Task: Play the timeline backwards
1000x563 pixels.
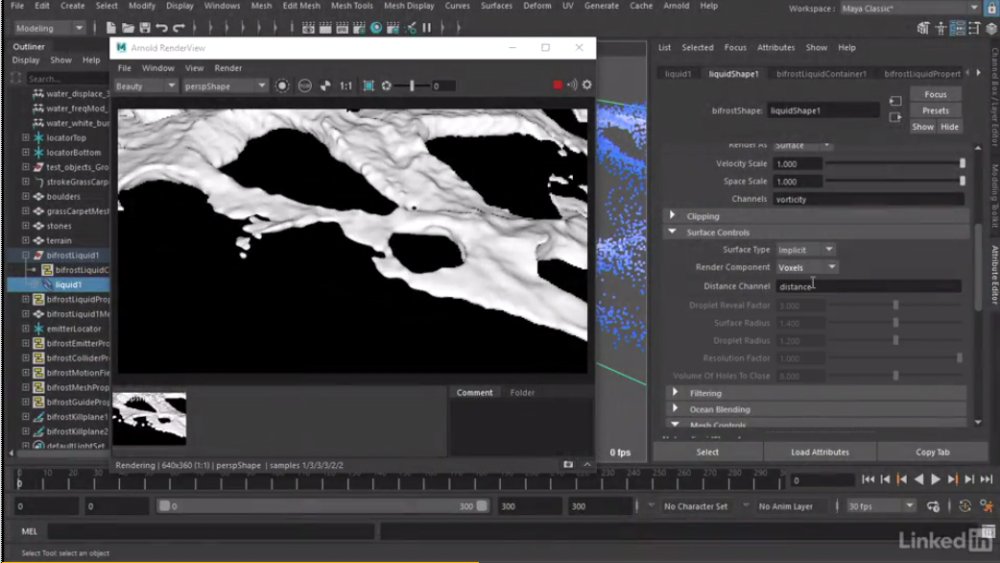Action: pyautogui.click(x=919, y=479)
